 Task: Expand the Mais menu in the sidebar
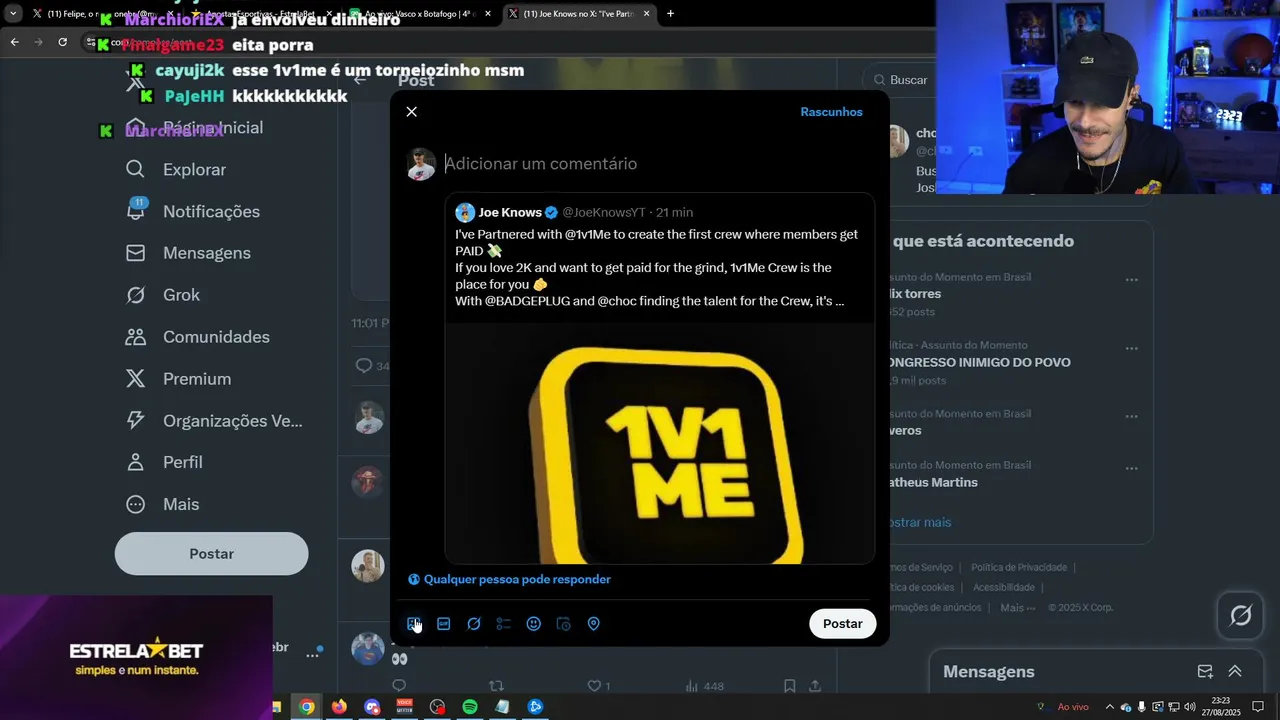coord(163,505)
